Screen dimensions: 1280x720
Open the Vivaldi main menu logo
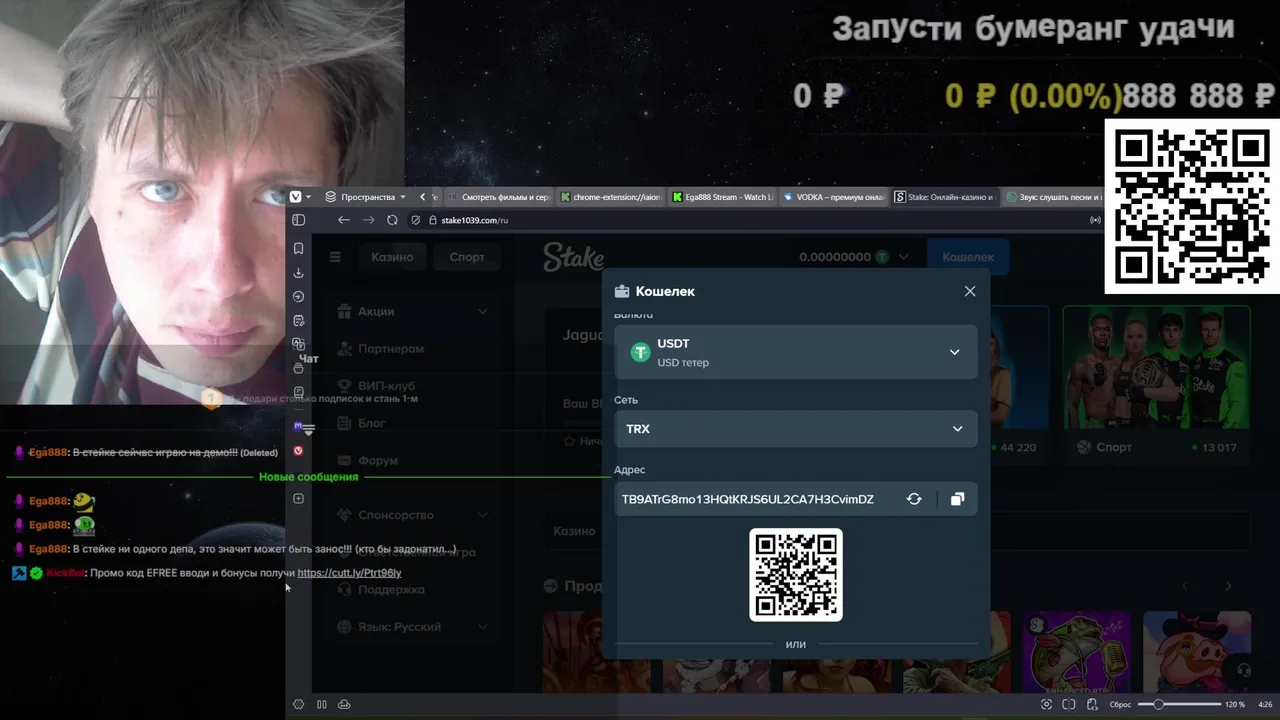click(x=295, y=197)
